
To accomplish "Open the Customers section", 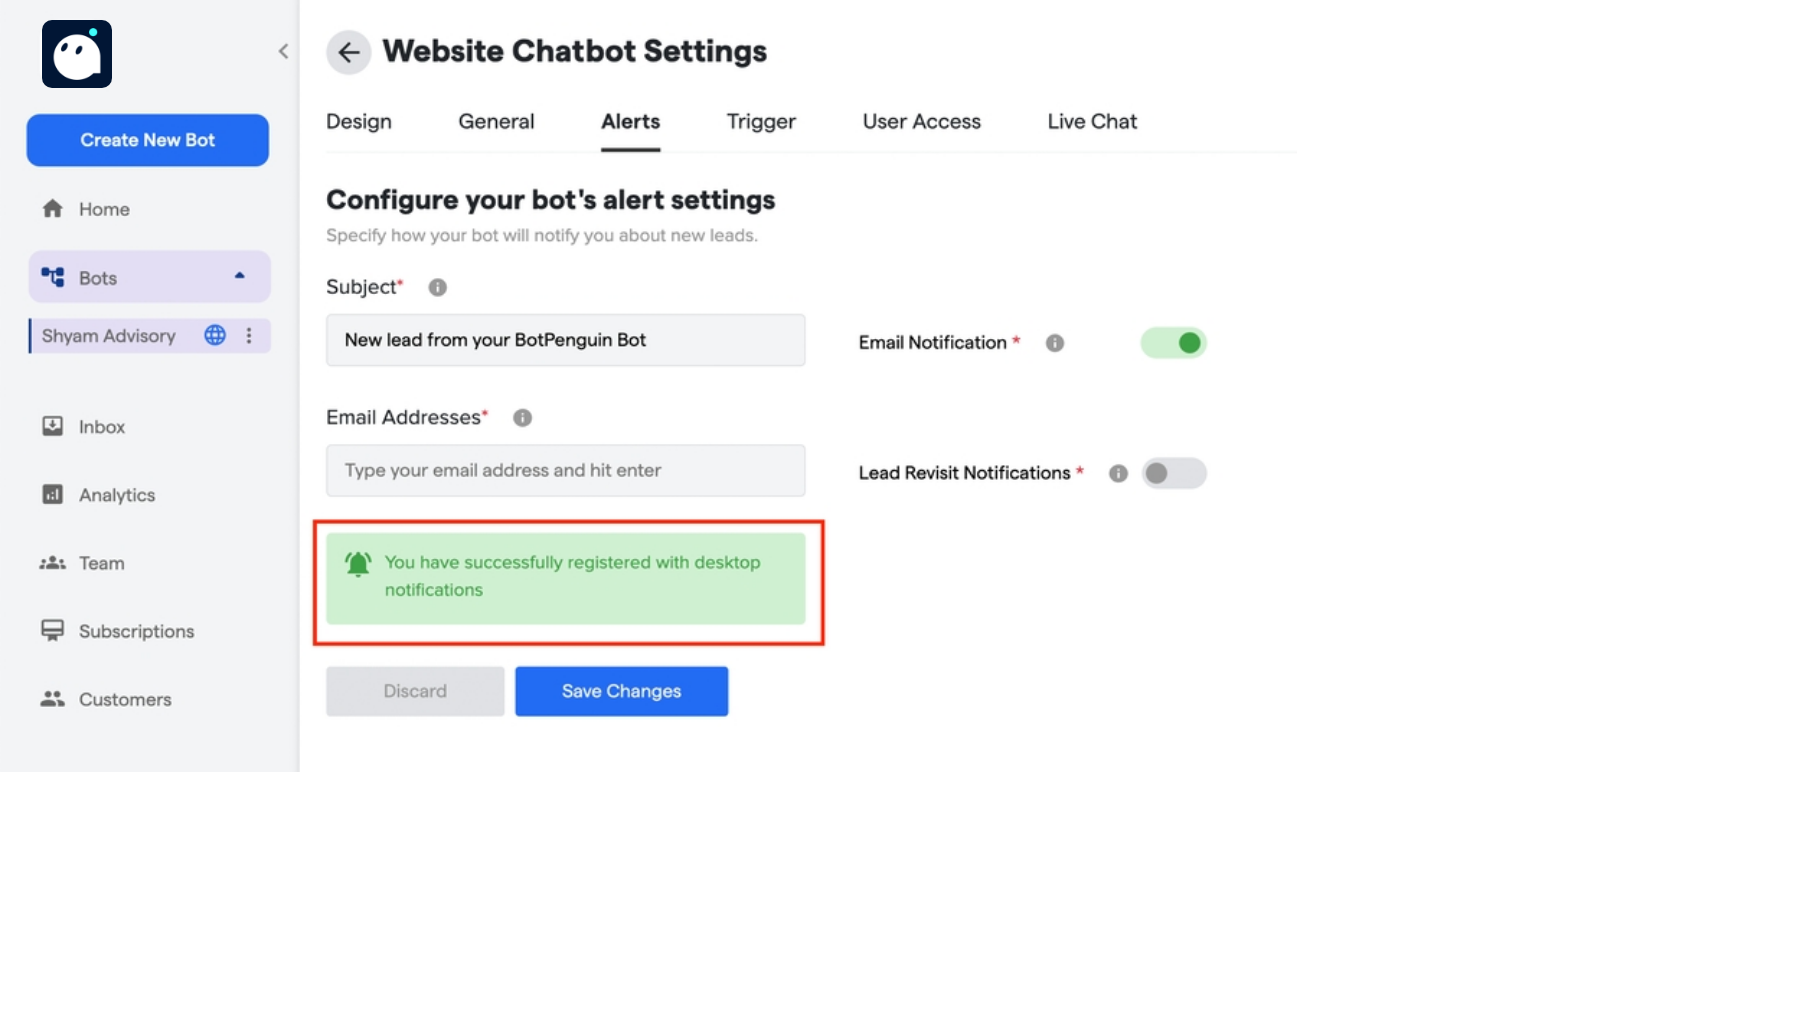I will click(x=124, y=699).
